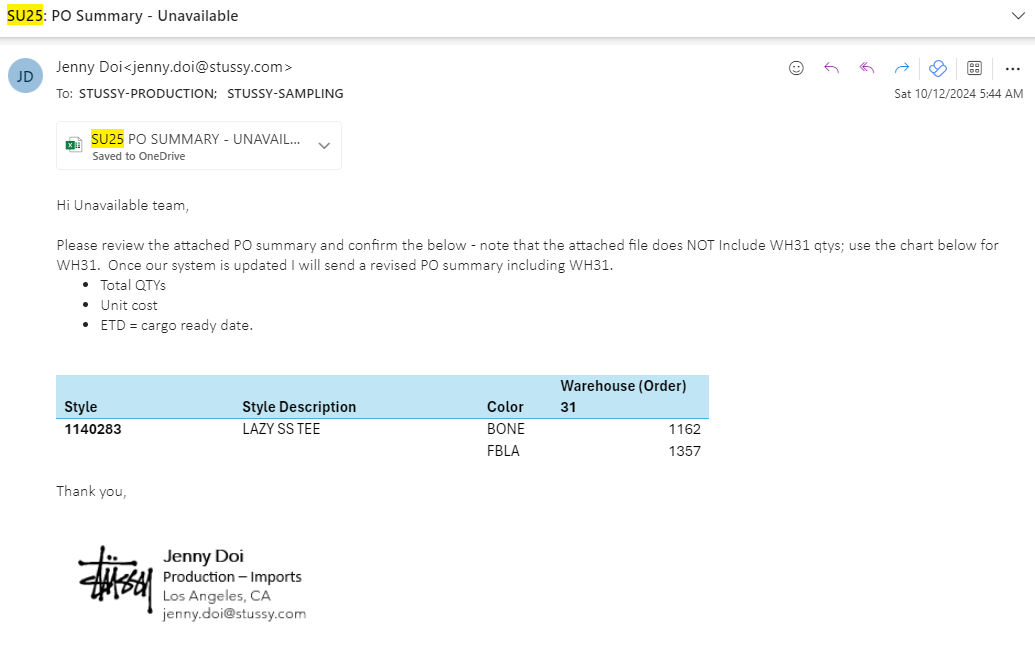Click the date Sat 10/12/2024 5:44 AM
This screenshot has height=653, width=1035.
(958, 94)
